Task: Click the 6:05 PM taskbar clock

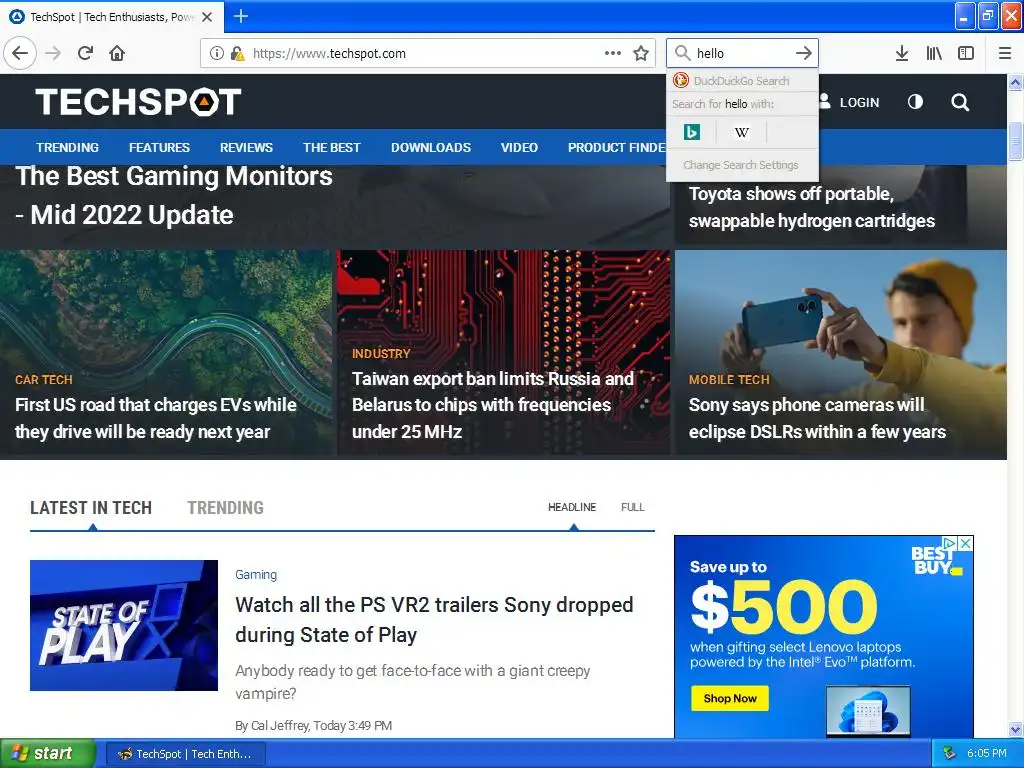Action: point(987,753)
